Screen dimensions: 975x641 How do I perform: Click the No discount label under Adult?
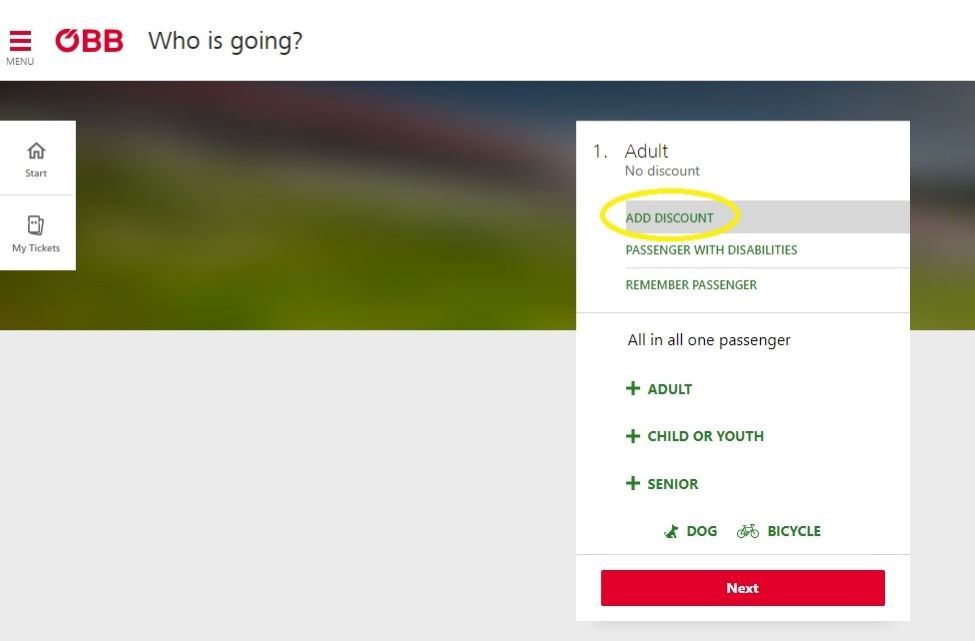click(663, 171)
